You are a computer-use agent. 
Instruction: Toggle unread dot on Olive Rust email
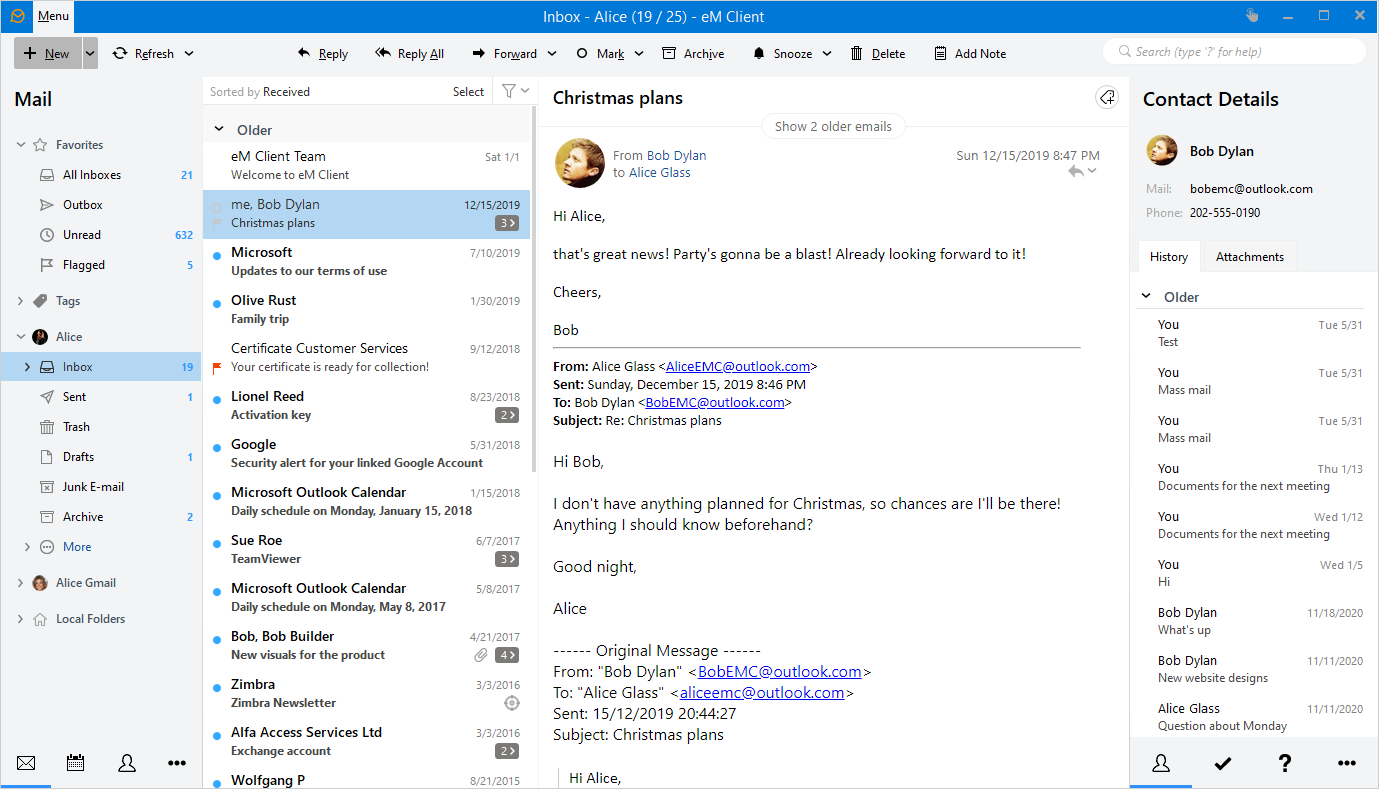(x=217, y=303)
